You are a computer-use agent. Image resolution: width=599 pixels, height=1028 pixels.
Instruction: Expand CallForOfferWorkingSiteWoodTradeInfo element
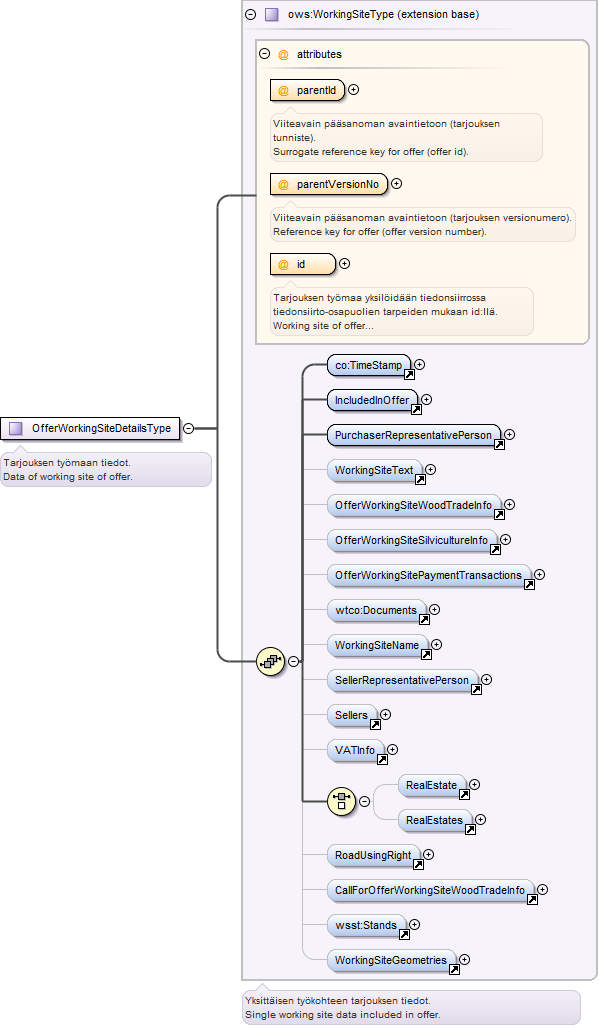pyautogui.click(x=543, y=890)
